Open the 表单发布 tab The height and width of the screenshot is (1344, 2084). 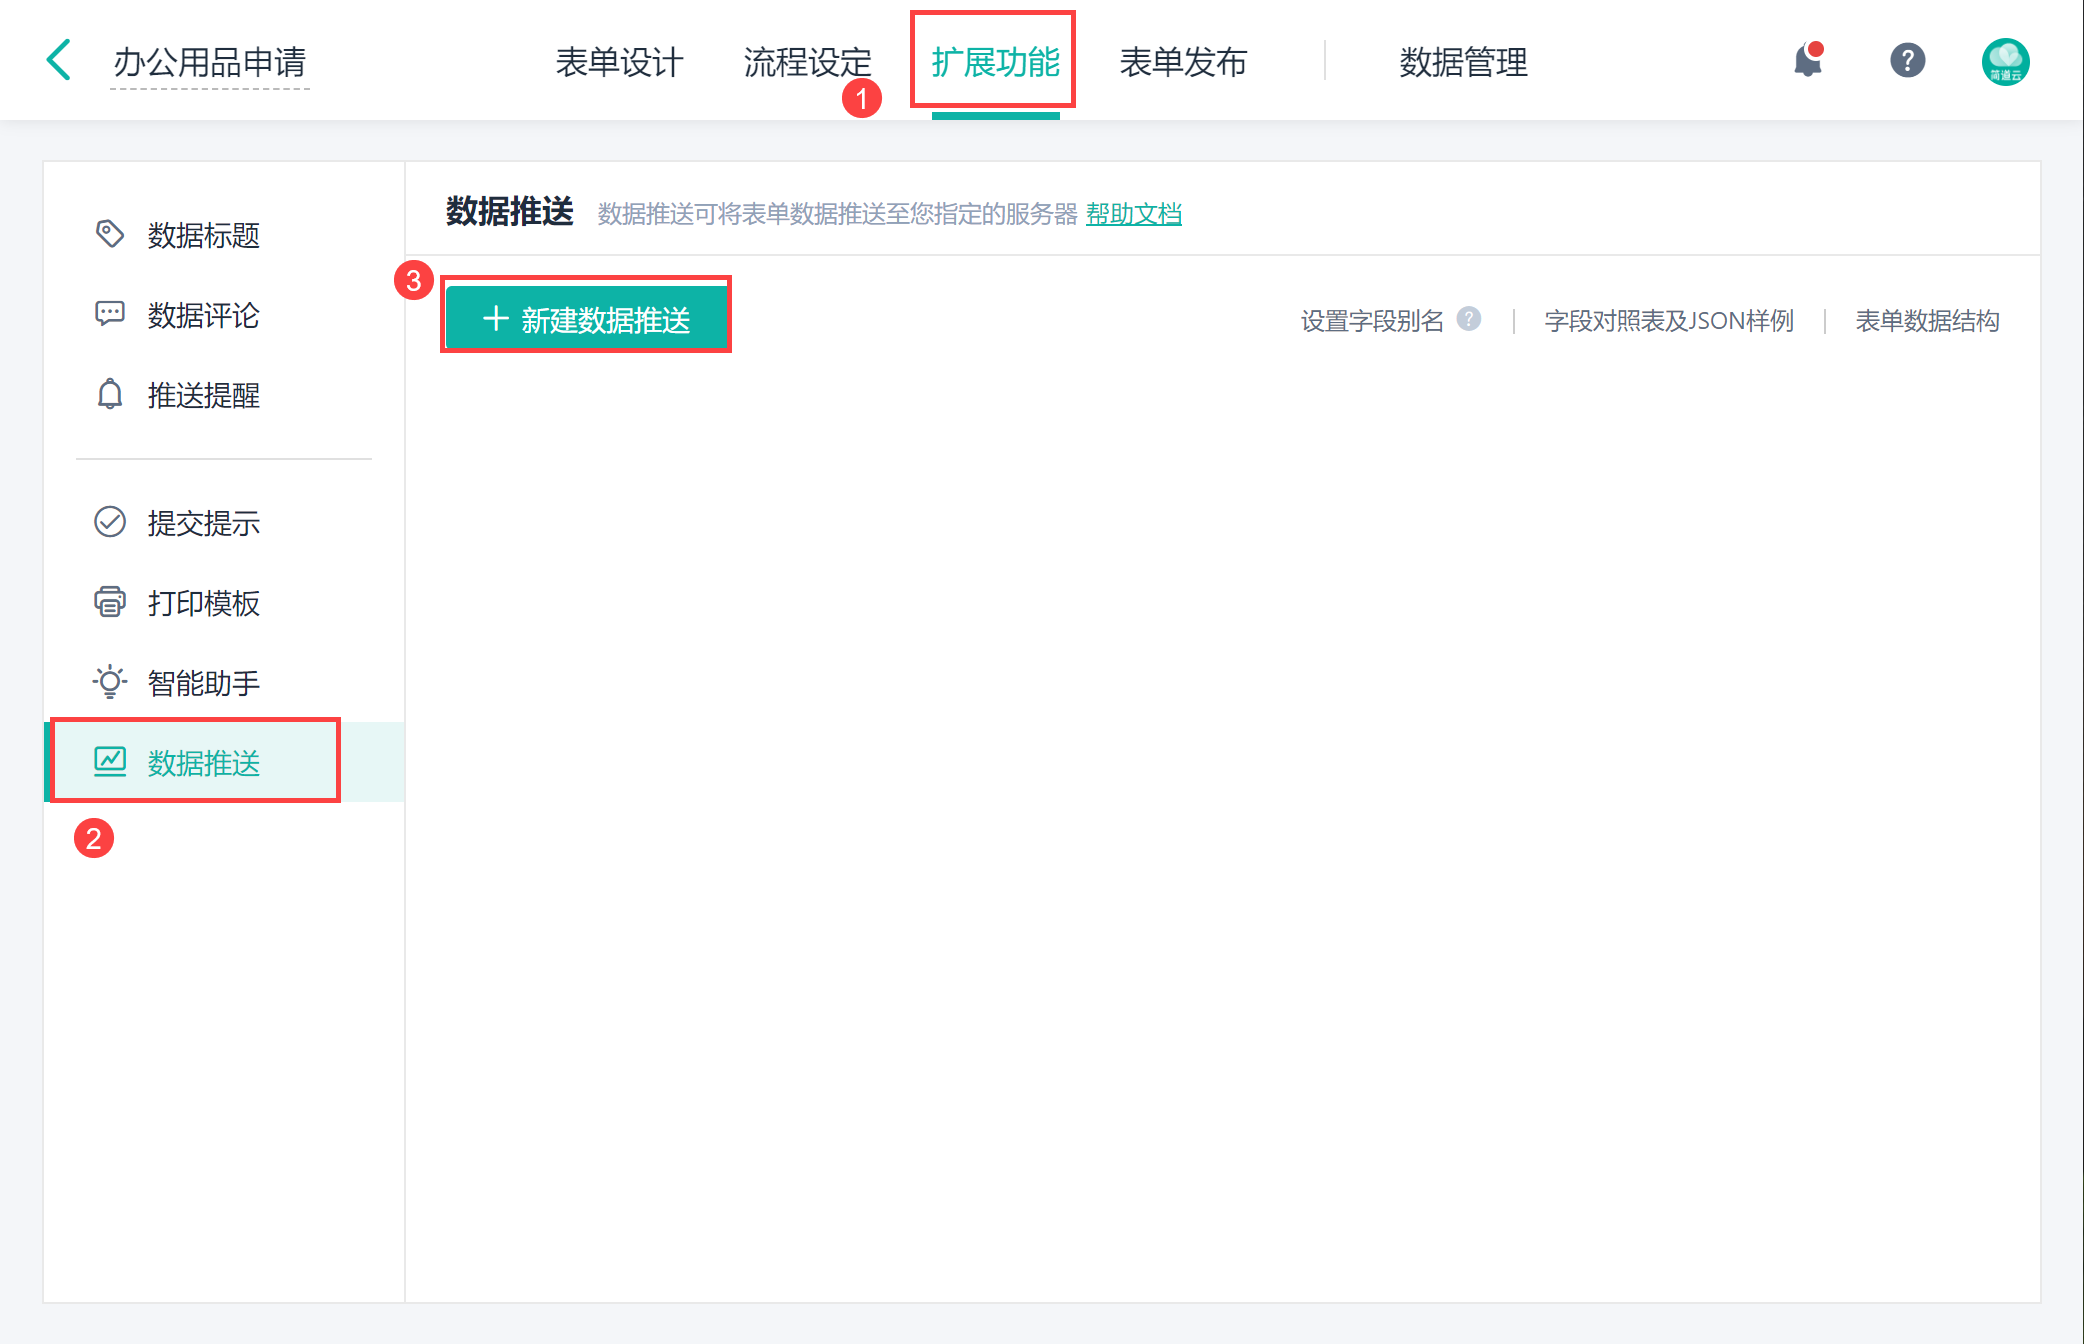(1183, 62)
